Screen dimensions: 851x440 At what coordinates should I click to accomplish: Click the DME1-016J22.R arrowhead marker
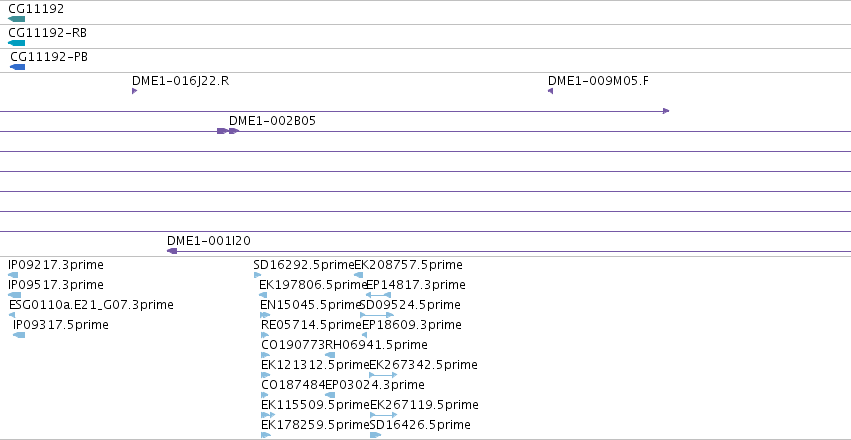click(x=135, y=91)
